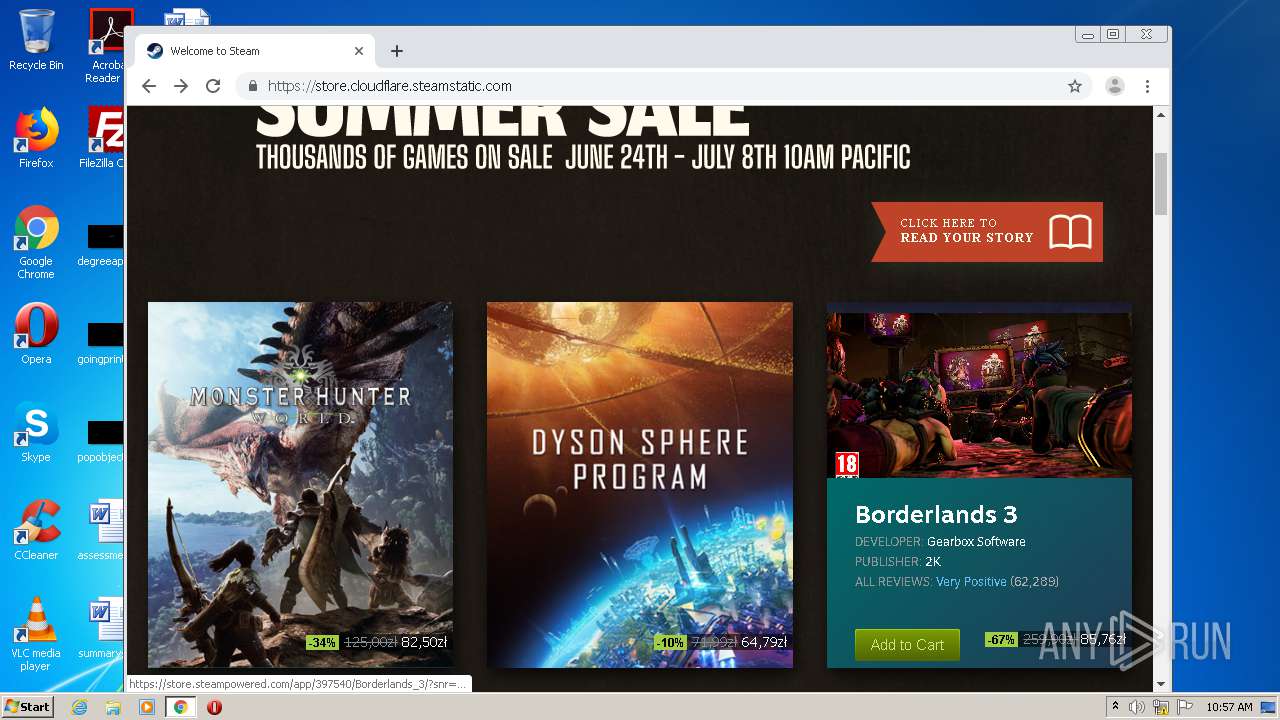Image resolution: width=1280 pixels, height=720 pixels.
Task: Open Very Positive reviews link
Action: click(971, 582)
